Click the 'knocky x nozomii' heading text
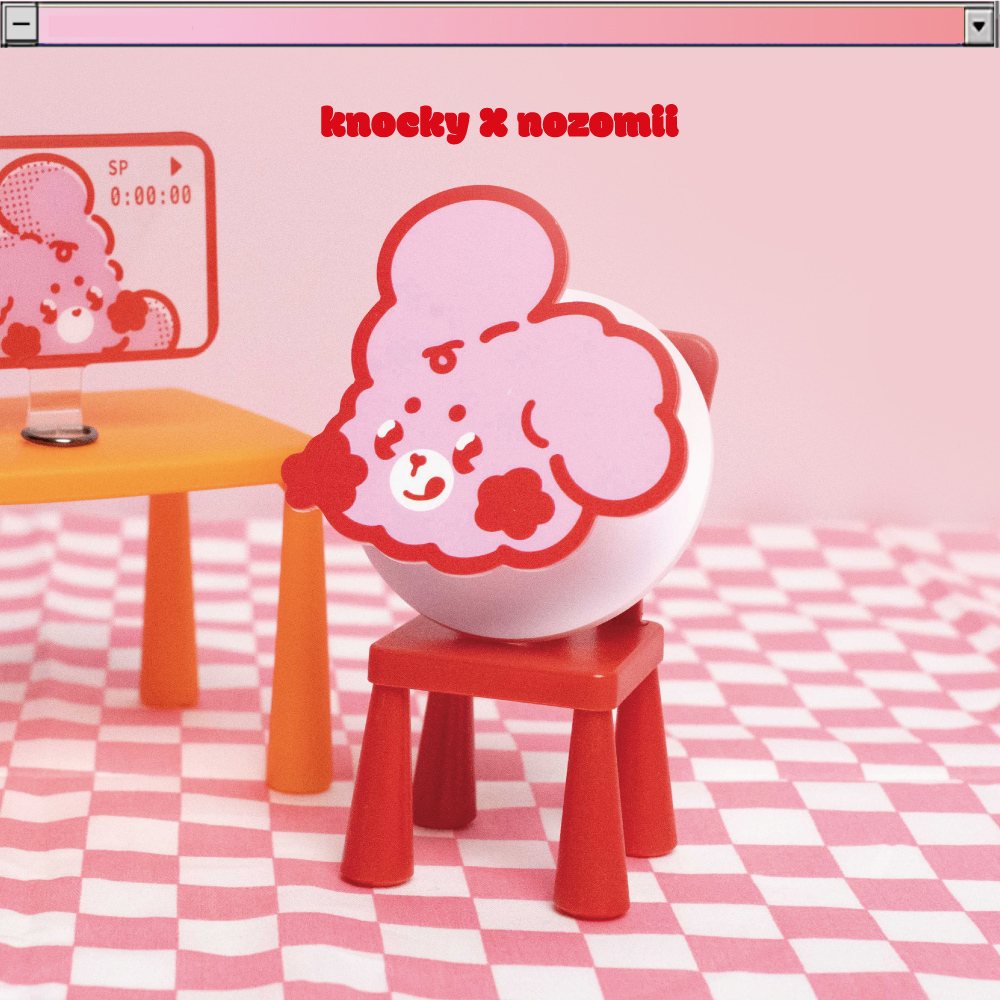Viewport: 1000px width, 1000px height. click(x=499, y=123)
